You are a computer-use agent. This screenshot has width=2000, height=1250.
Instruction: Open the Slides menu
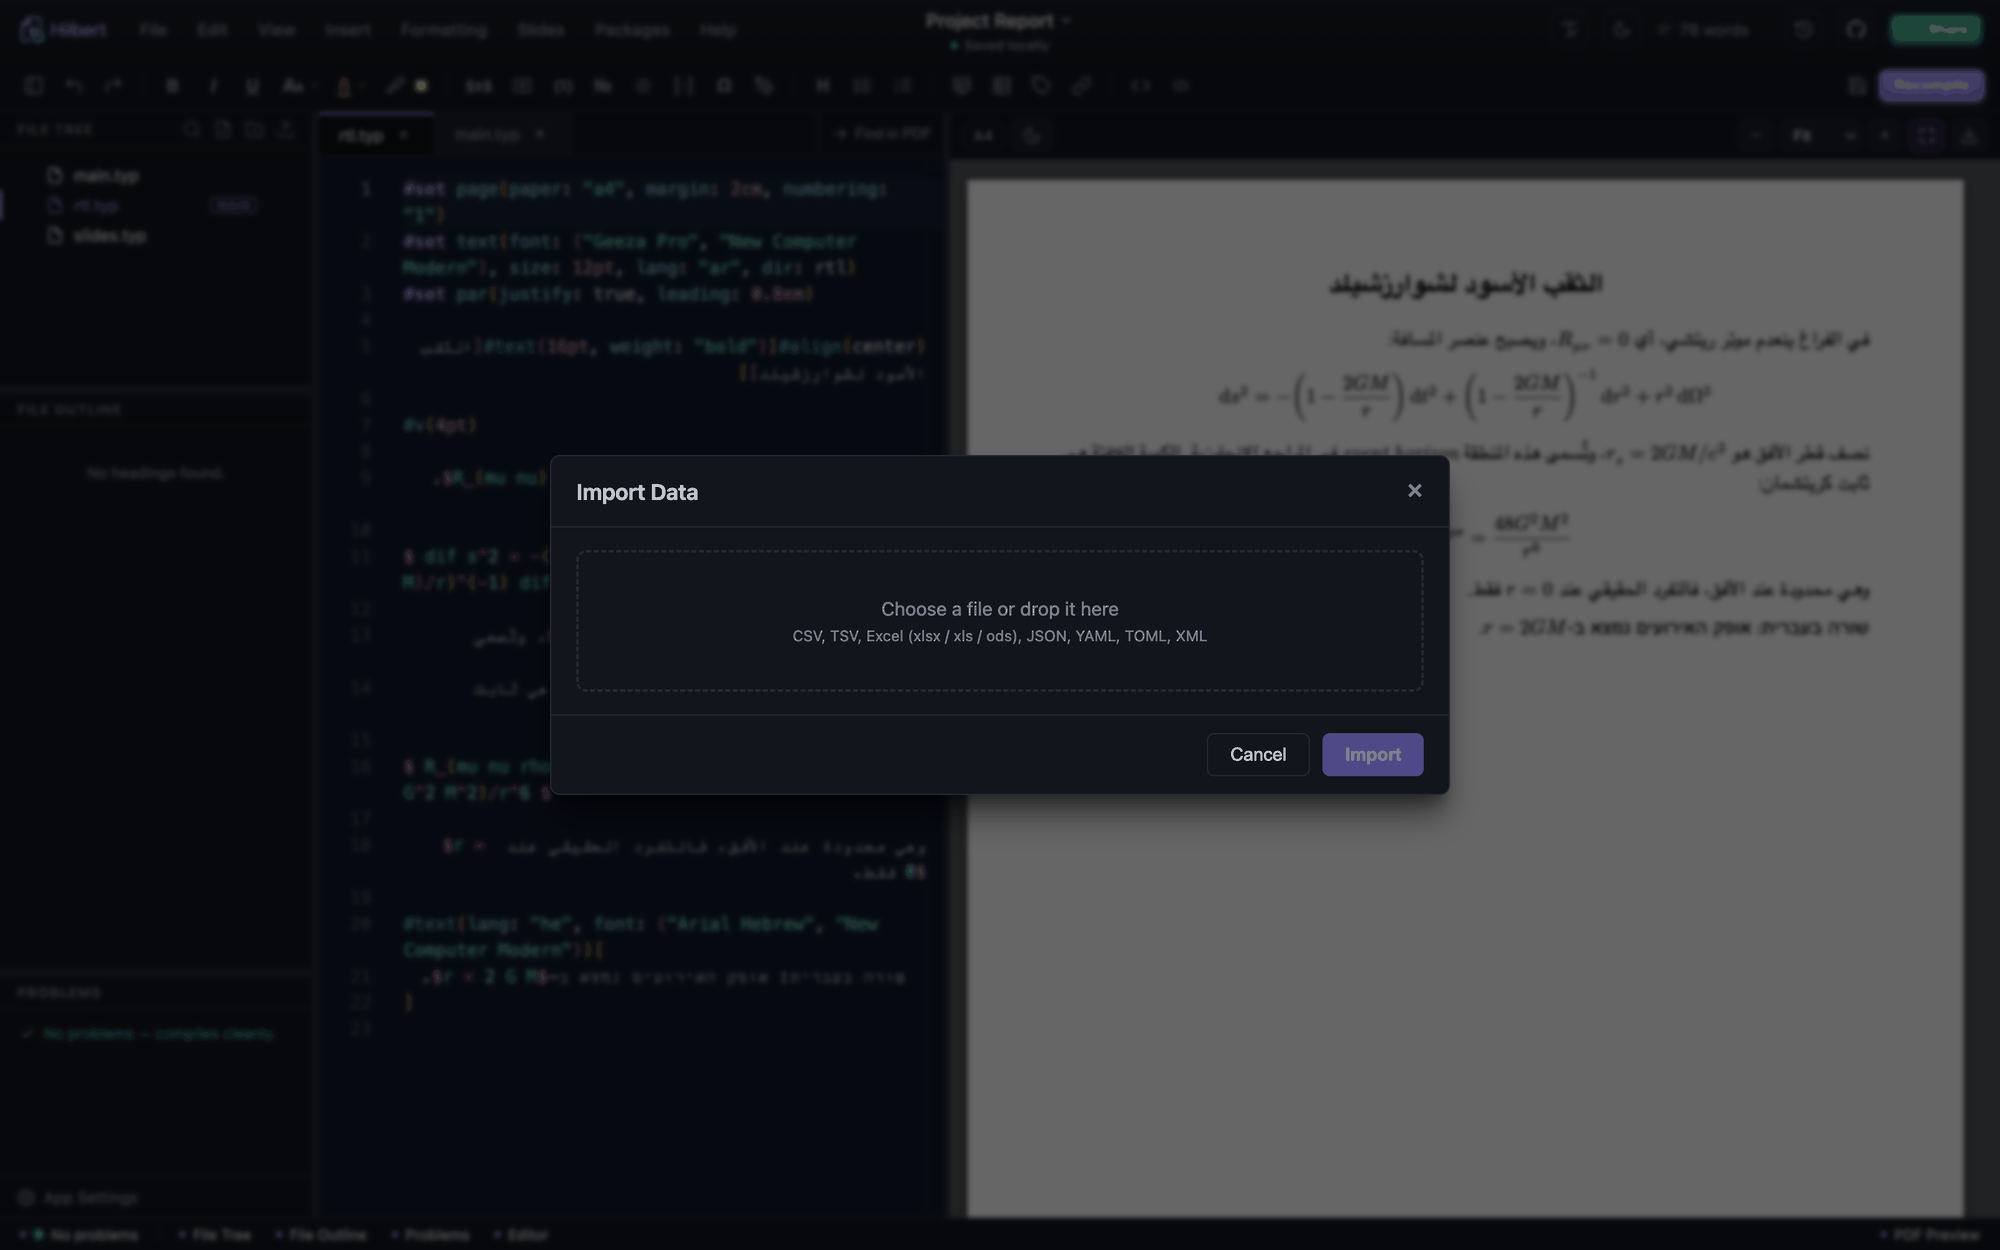click(x=541, y=30)
